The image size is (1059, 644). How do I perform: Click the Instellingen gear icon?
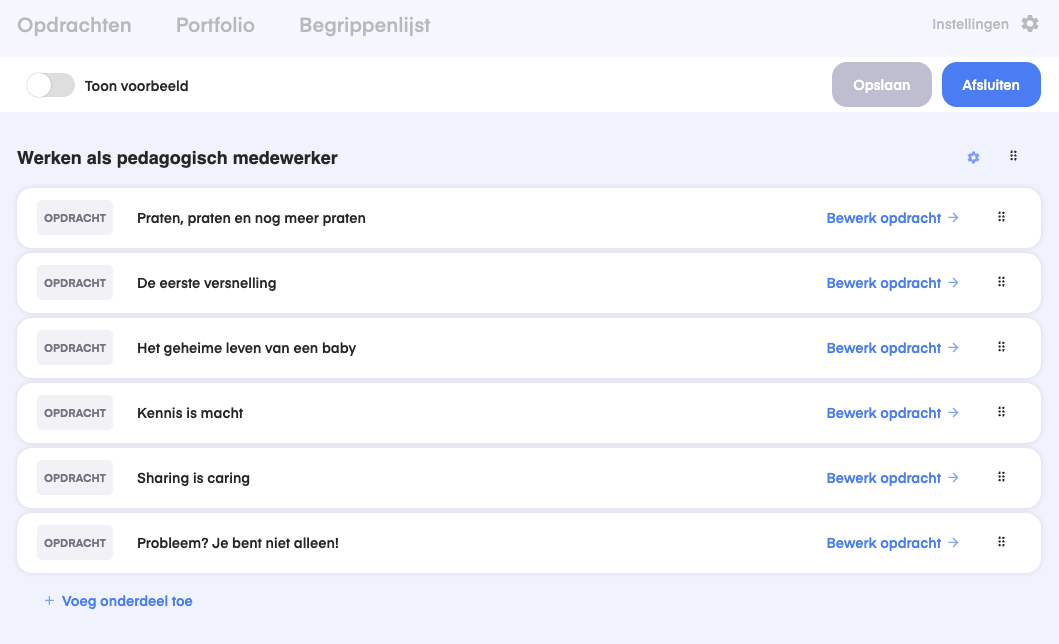tap(1029, 24)
